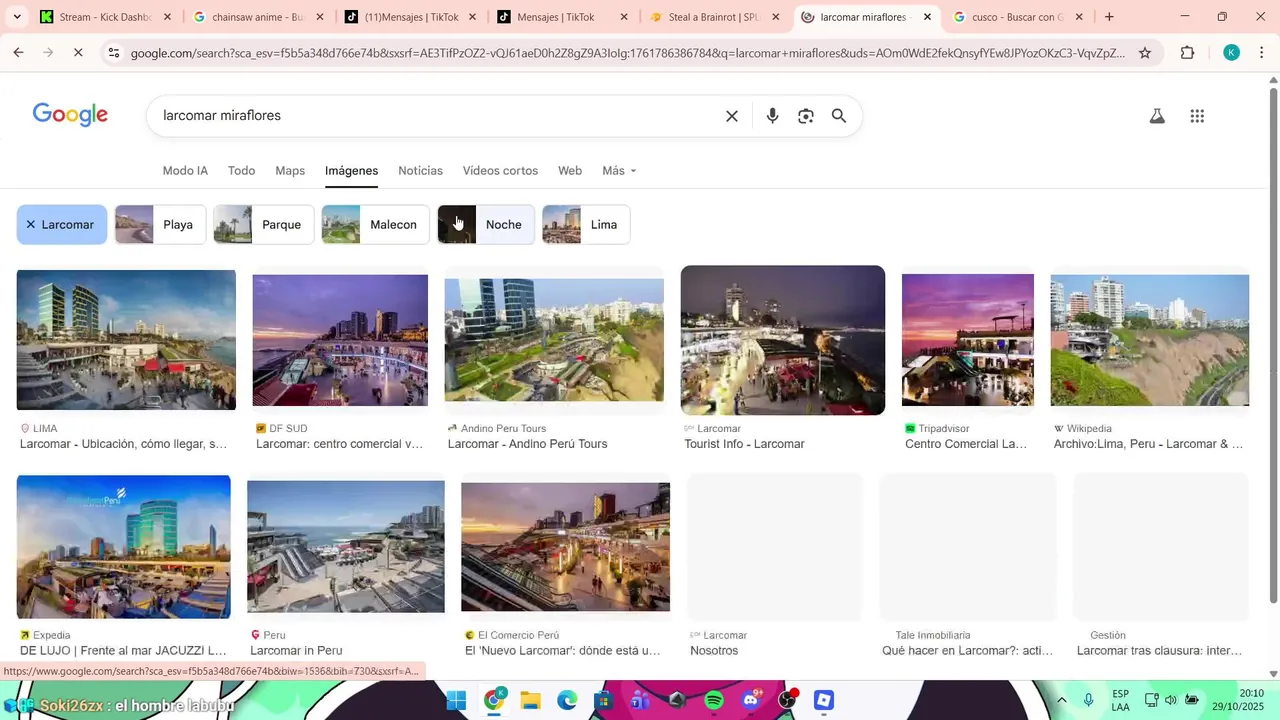Switch to Vídeos cortos tab
Screen dimensions: 1280x720
500,171
